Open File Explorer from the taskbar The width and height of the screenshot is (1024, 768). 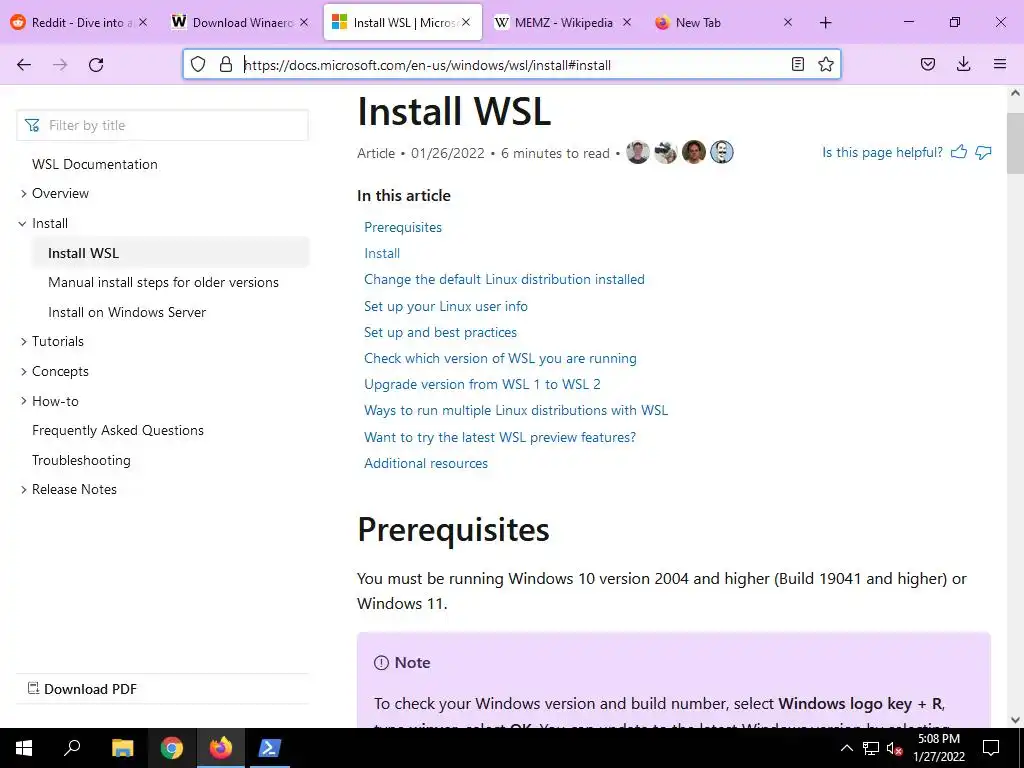tap(122, 748)
